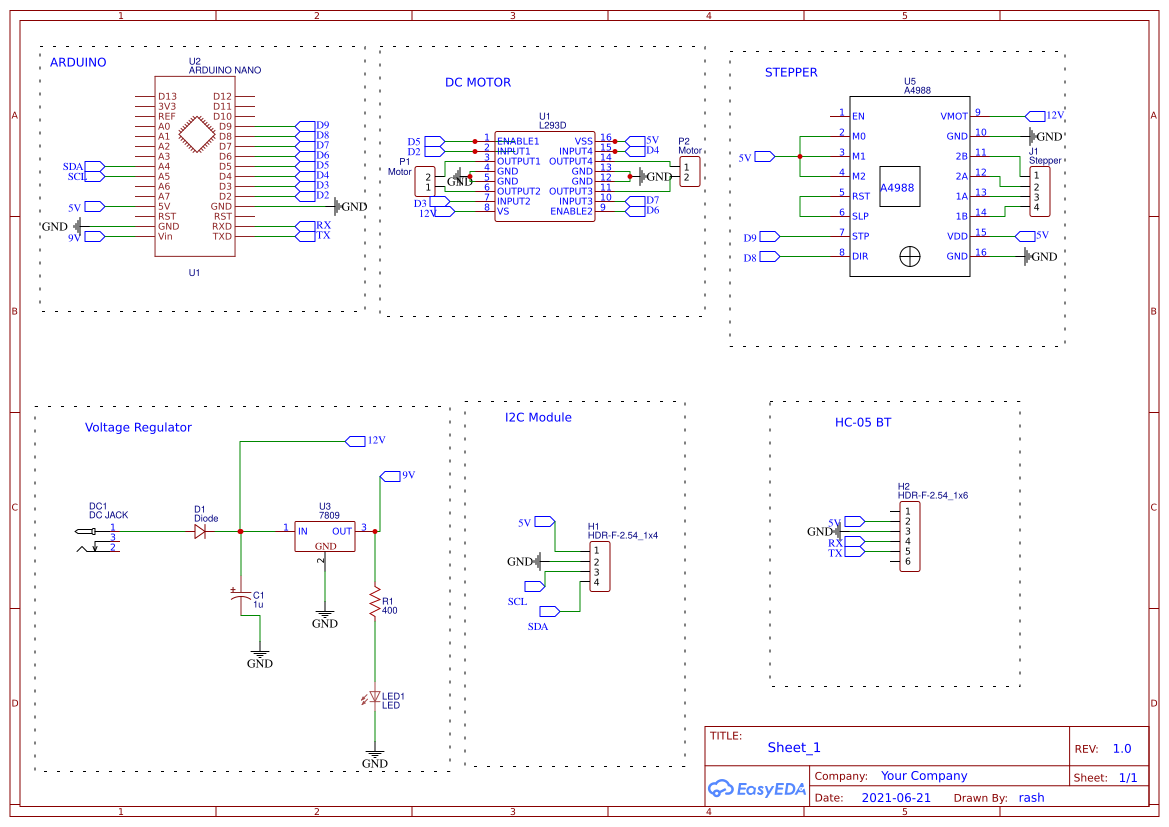Click the 'DC MOTOR' section title
Viewport: 1169px width, 827px height.
click(478, 83)
